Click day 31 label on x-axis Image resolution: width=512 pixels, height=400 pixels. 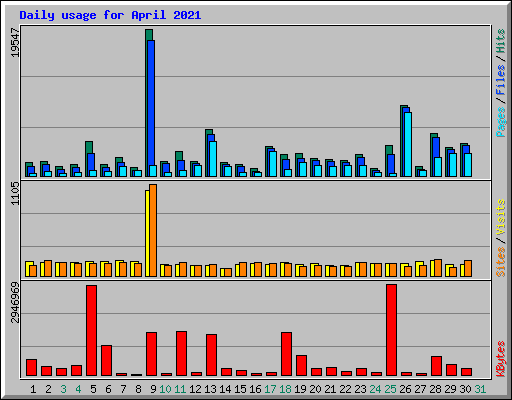click(x=480, y=389)
